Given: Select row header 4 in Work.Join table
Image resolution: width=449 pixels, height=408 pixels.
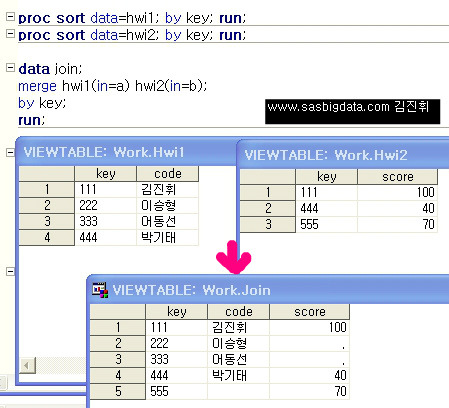Looking at the screenshot, I should [118, 375].
